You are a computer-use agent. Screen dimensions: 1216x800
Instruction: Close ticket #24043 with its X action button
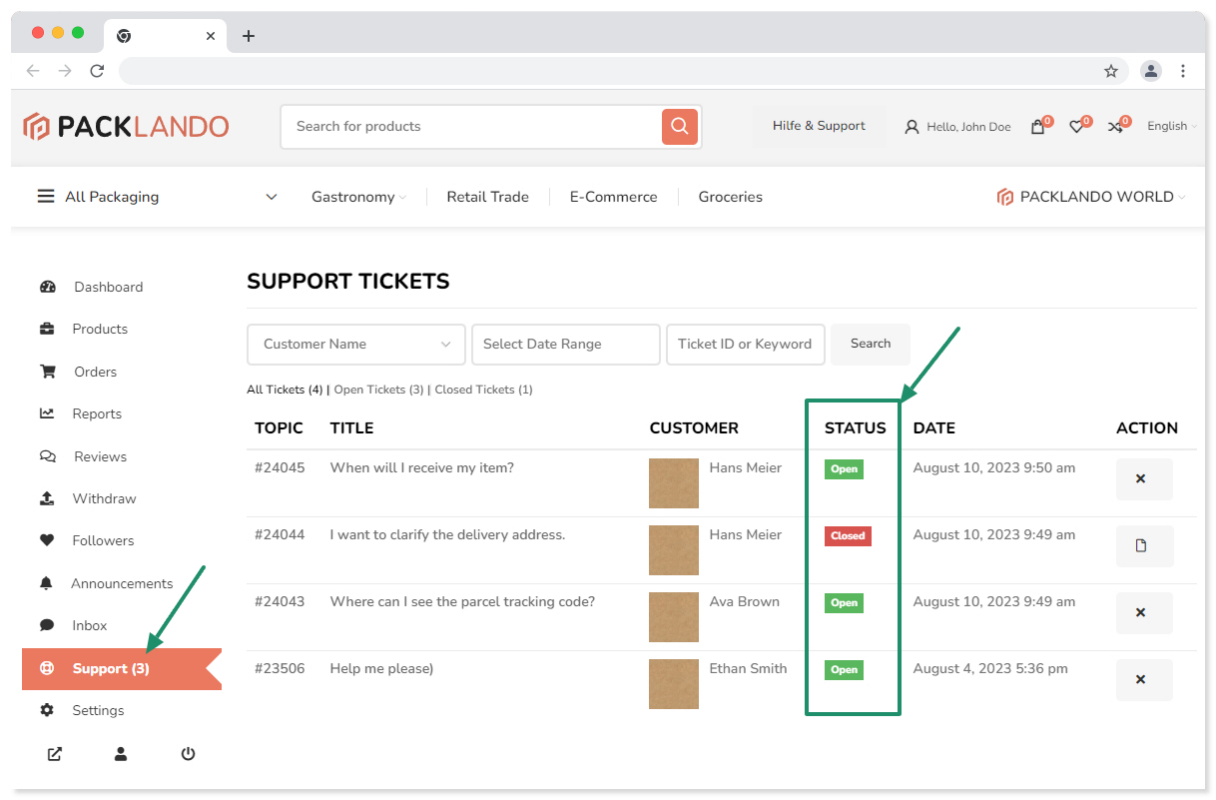click(1144, 613)
